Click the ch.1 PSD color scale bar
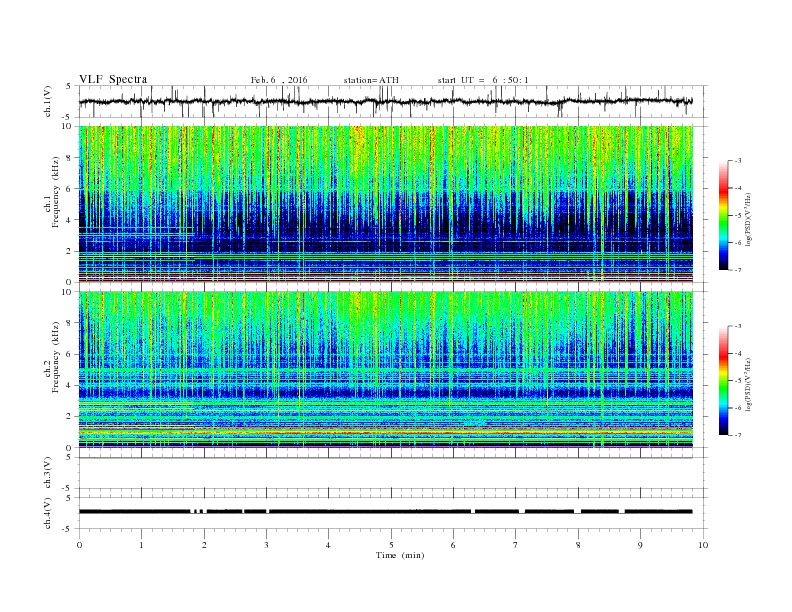The image size is (792, 612). click(x=724, y=215)
